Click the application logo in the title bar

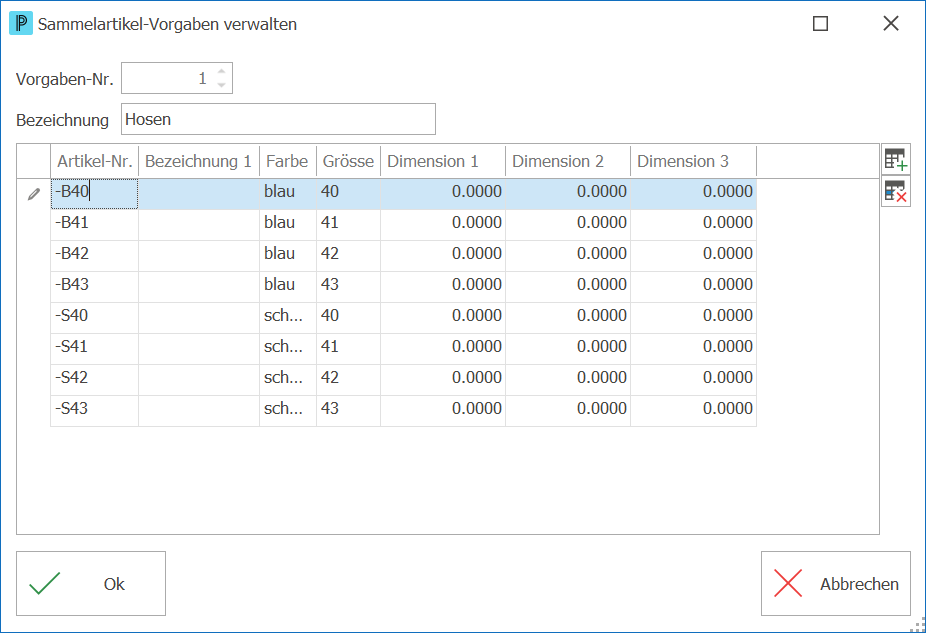[21, 24]
